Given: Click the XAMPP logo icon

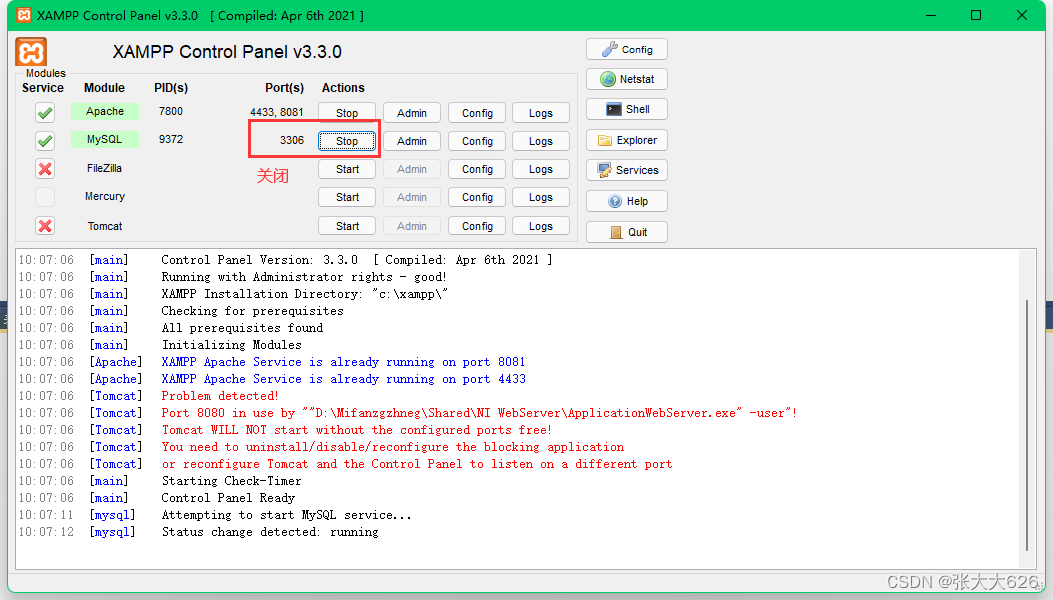Looking at the screenshot, I should coord(31,52).
